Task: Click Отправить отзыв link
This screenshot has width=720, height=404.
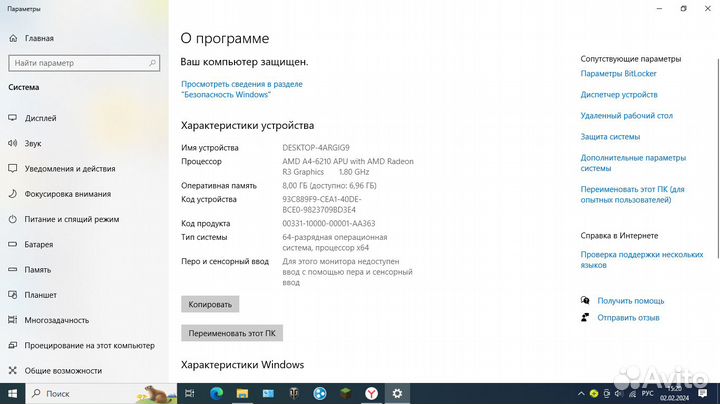Action: tap(628, 318)
